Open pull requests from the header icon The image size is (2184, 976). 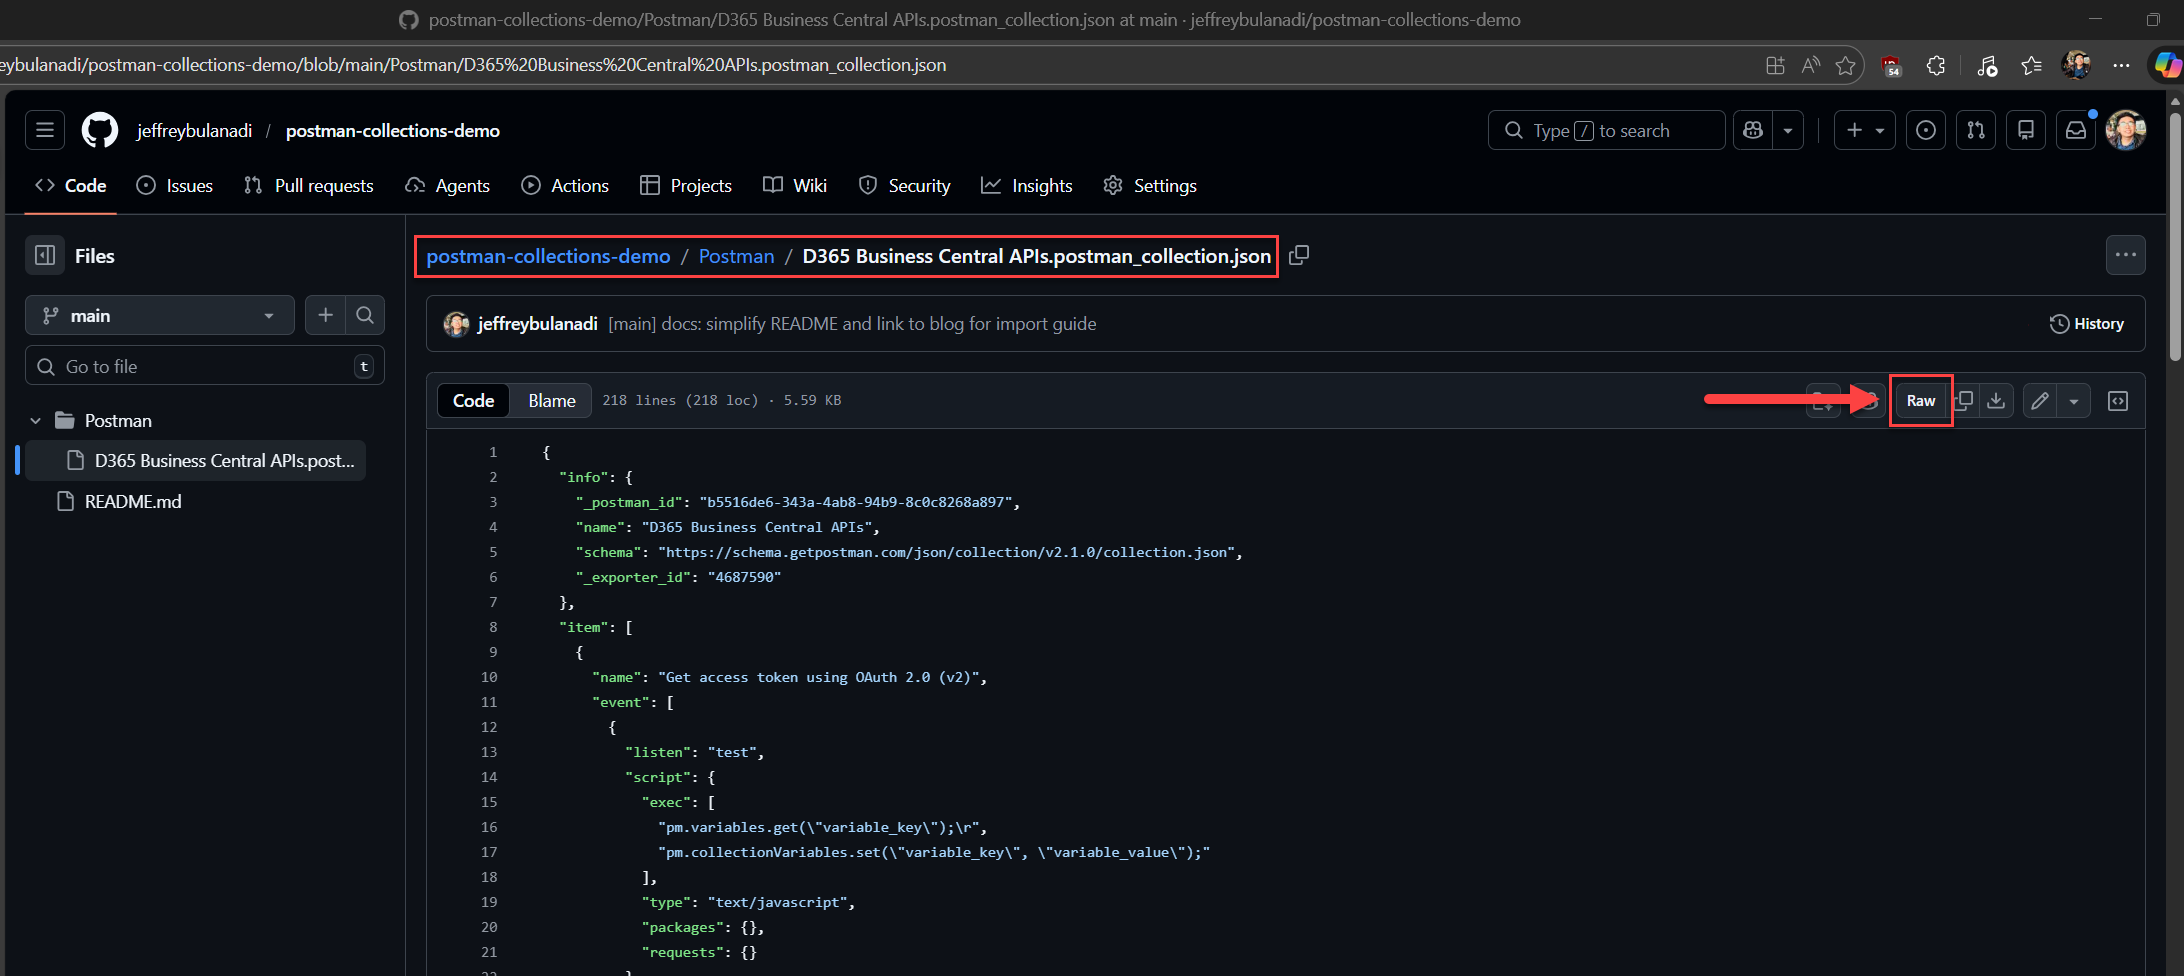pyautogui.click(x=1976, y=130)
